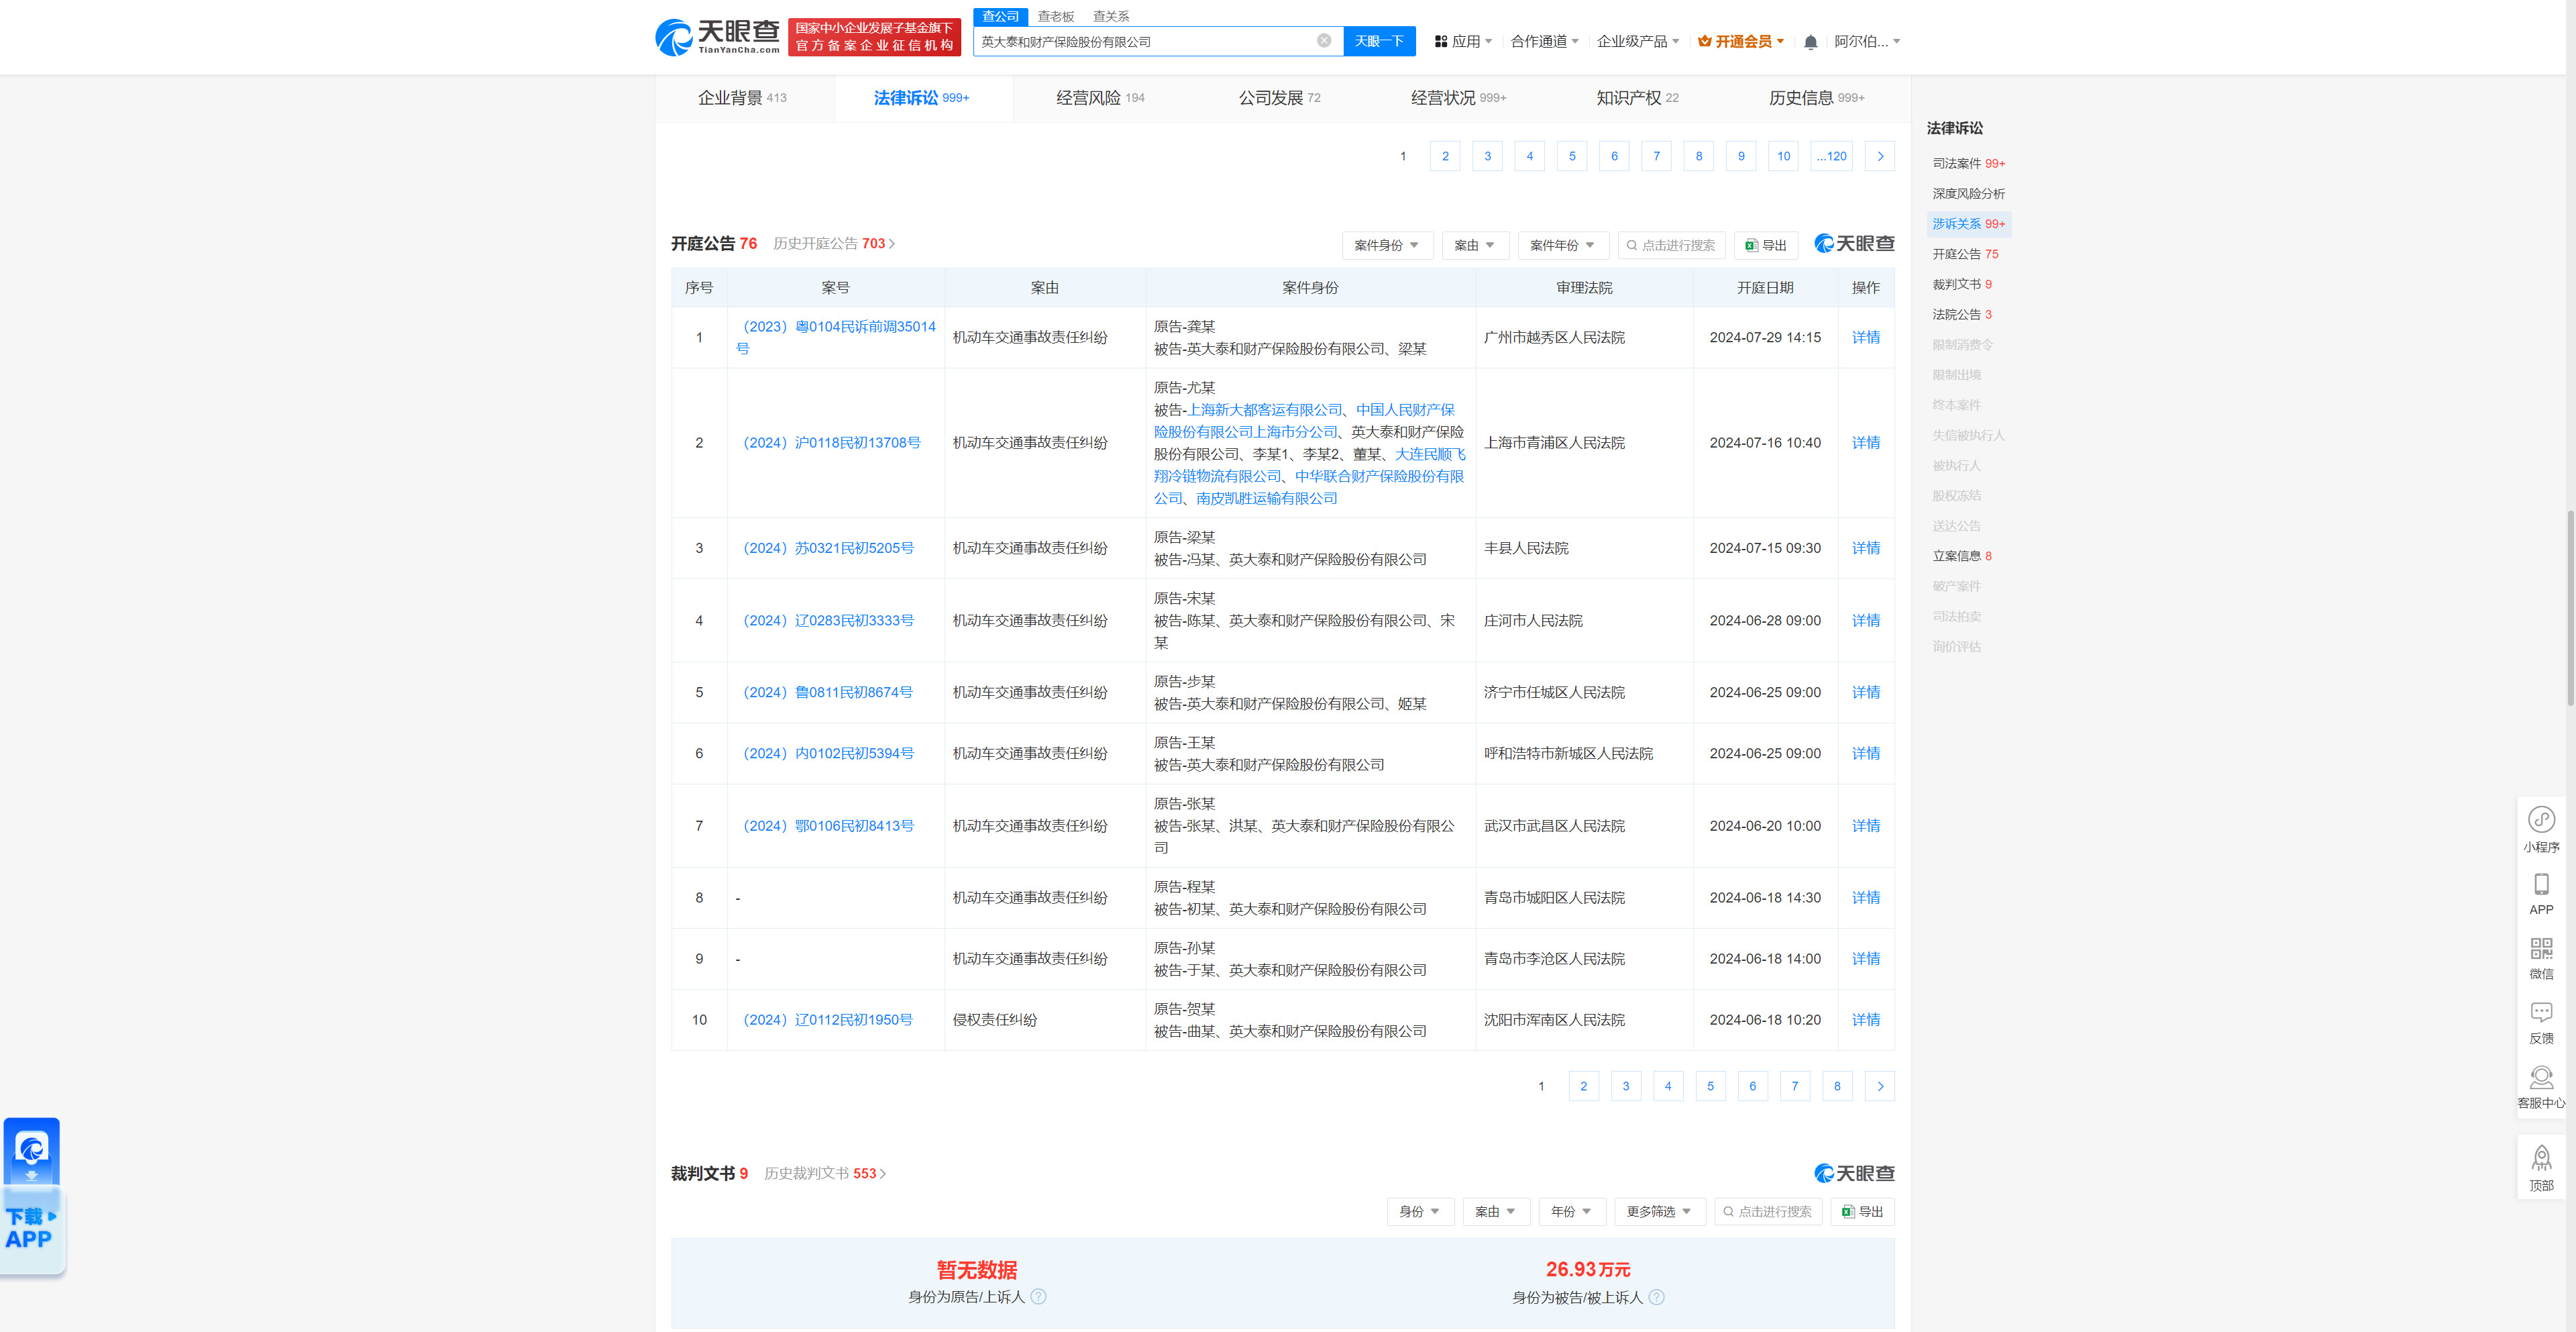
Task: Switch to 公司发展 tab
Action: (x=1279, y=97)
